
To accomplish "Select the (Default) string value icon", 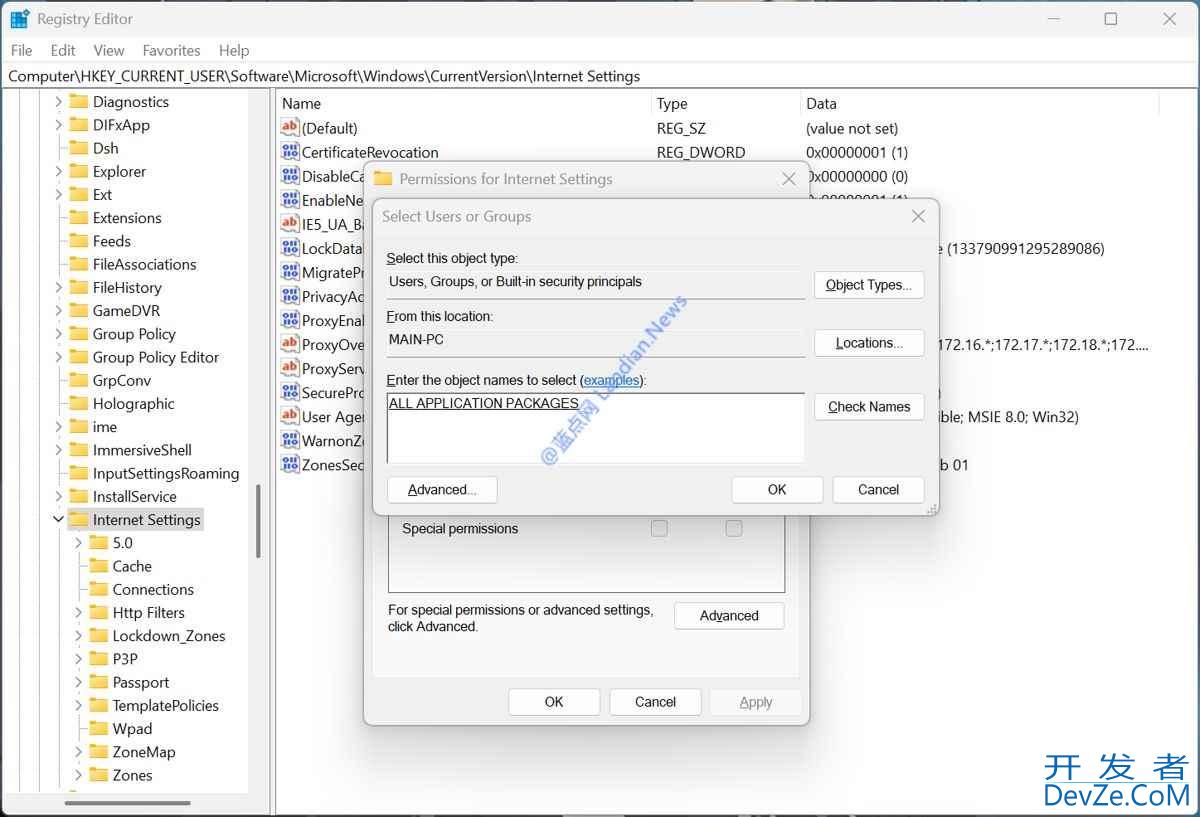I will click(x=290, y=128).
